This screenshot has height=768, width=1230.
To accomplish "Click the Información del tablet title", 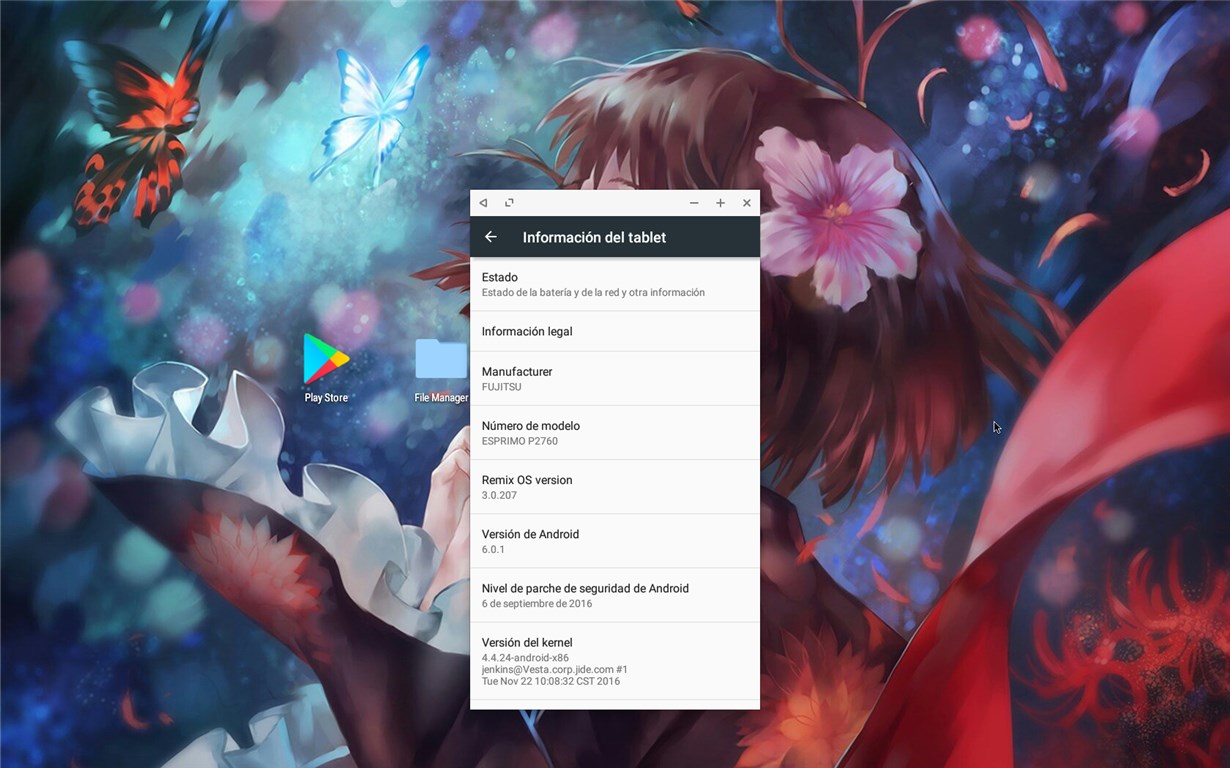I will tap(594, 237).
